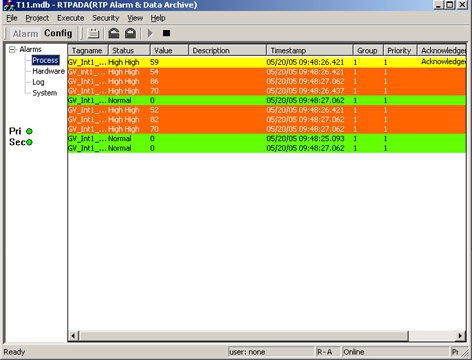Maximize the RTPADA window
This screenshot has width=472, height=360.
point(450,5)
